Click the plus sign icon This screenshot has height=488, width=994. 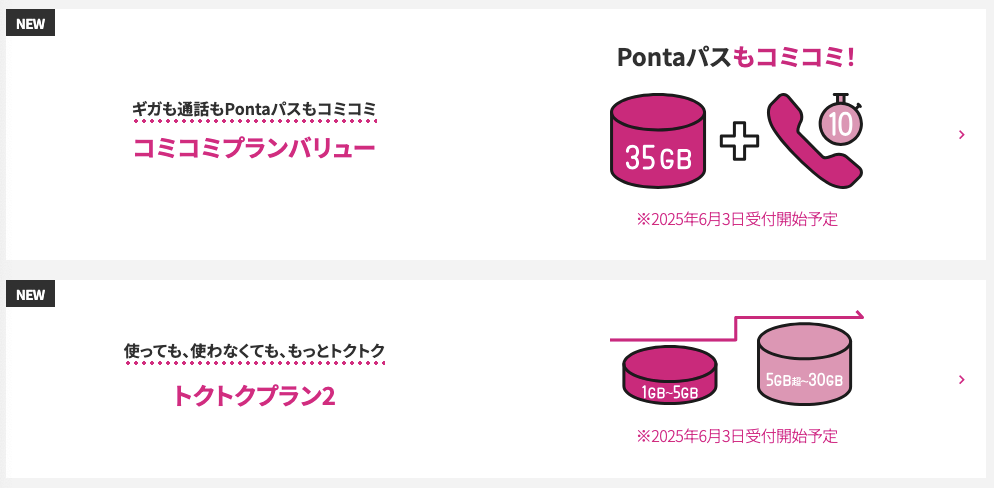tap(739, 141)
